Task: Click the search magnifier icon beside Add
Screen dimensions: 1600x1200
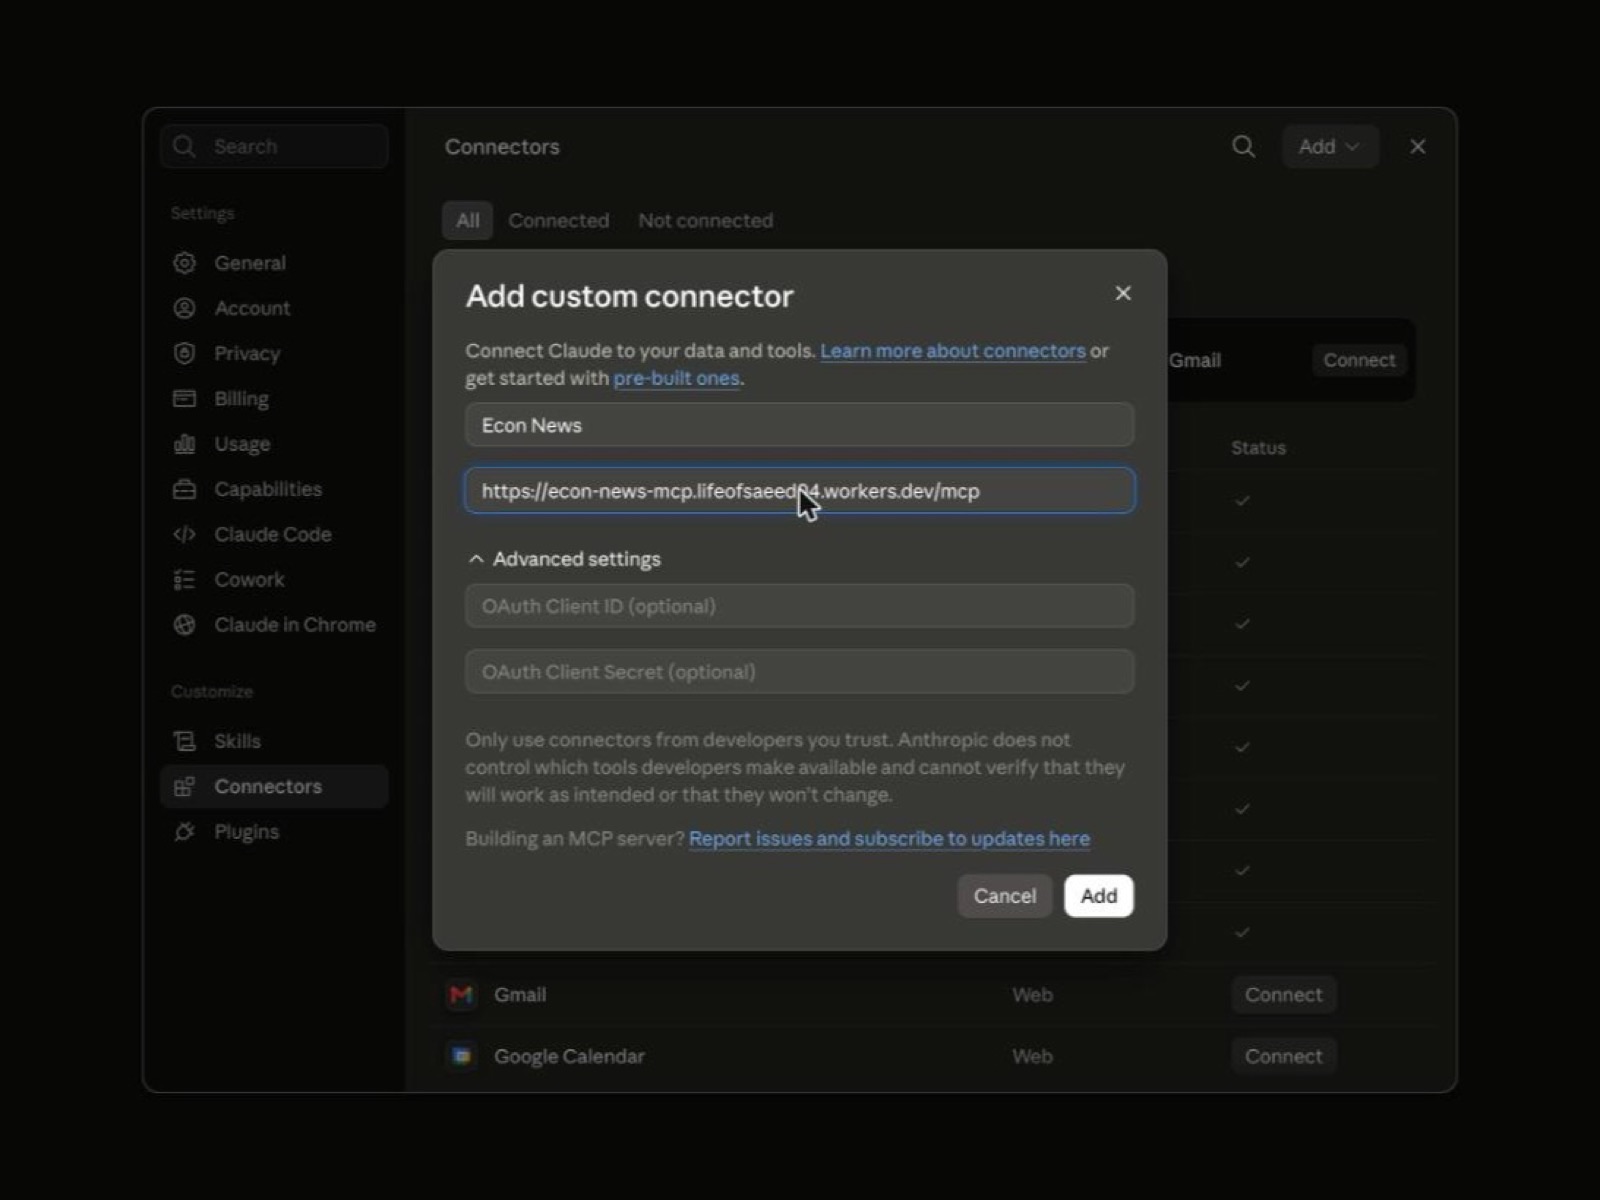Action: 1243,147
